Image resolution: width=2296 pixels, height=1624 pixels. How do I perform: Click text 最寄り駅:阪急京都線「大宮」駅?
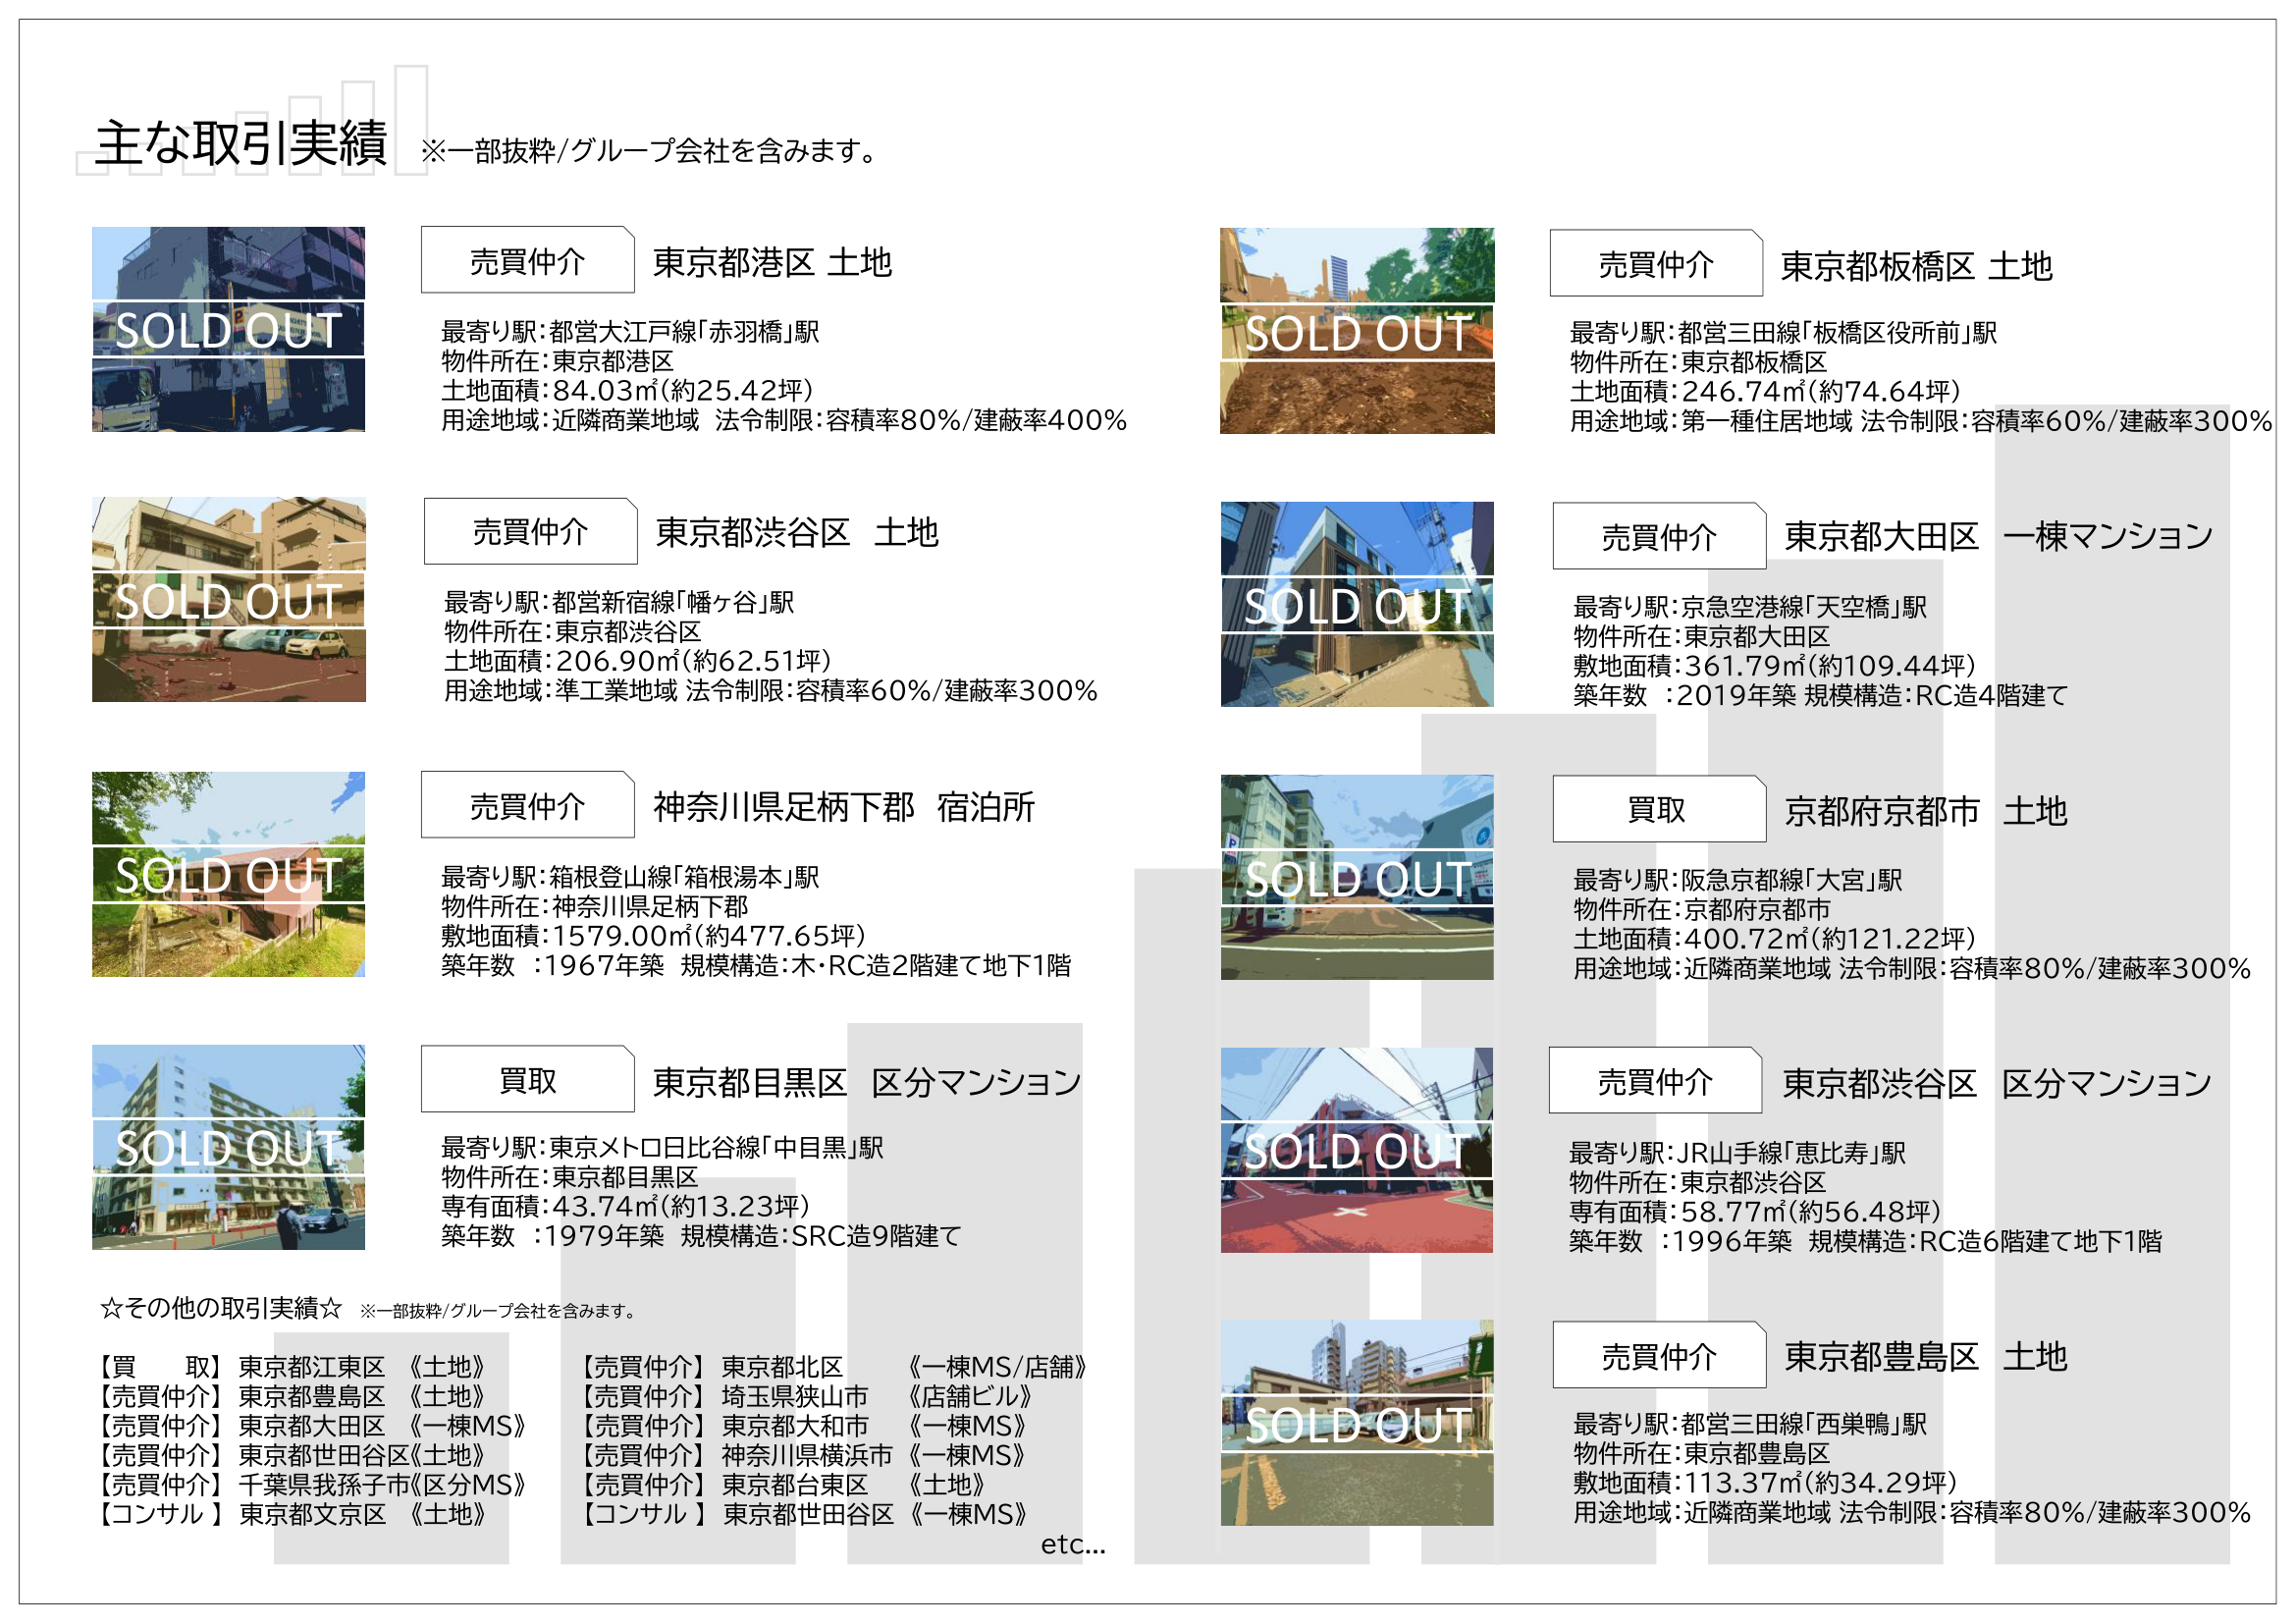[1738, 879]
